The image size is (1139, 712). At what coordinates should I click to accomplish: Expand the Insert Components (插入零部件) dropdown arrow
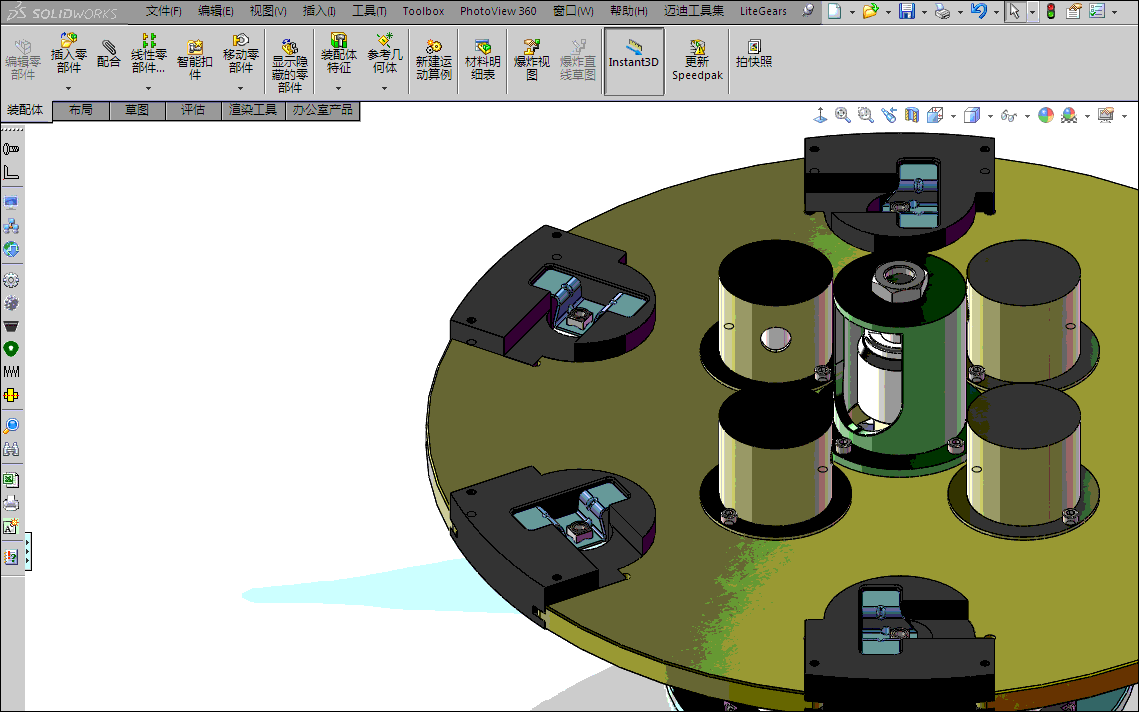coord(69,88)
